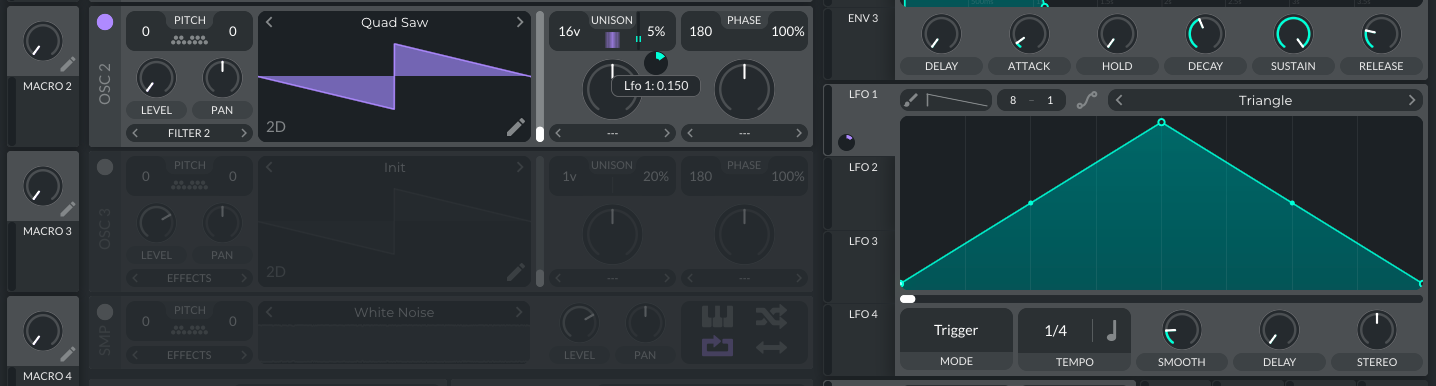Open the 1/4 tempo value selector
This screenshot has width=1436, height=386.
tap(1056, 330)
